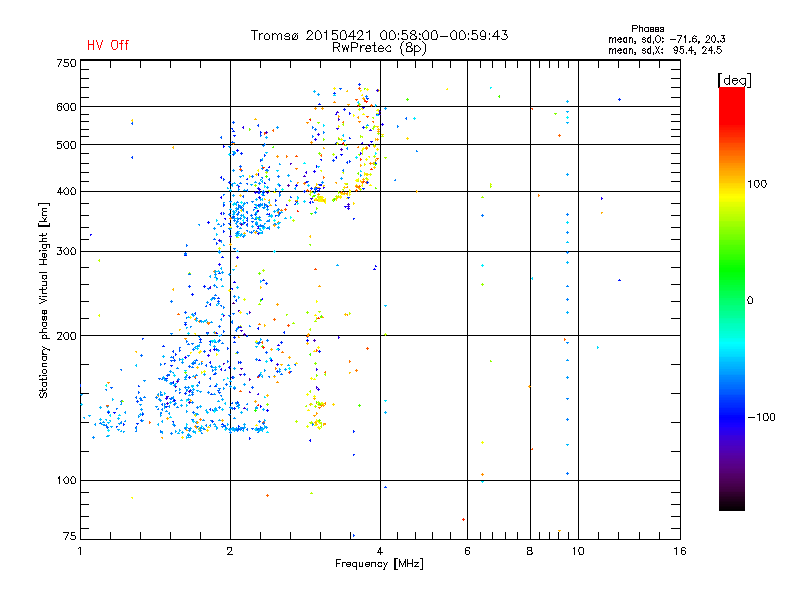Click the 'RwPretec (8p)' subtitle
Image resolution: width=800 pixels, height=600 pixels.
coord(379,48)
